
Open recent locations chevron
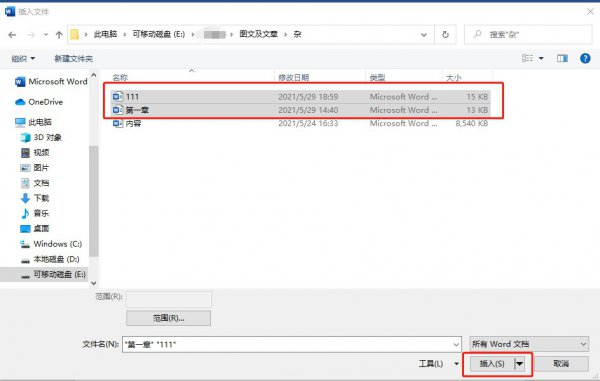click(x=46, y=35)
